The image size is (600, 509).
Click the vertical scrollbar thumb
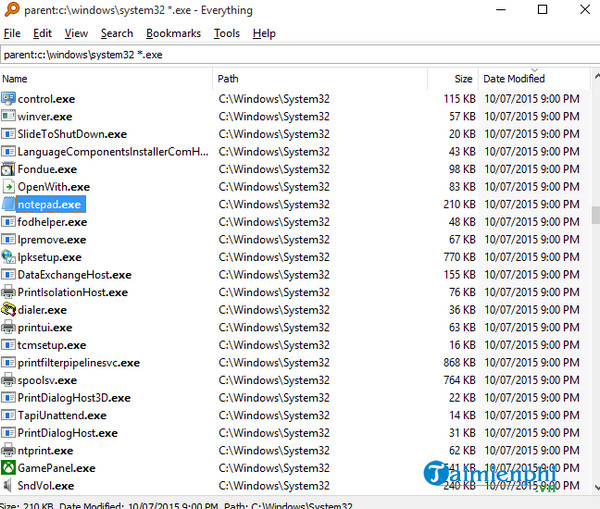pyautogui.click(x=596, y=214)
